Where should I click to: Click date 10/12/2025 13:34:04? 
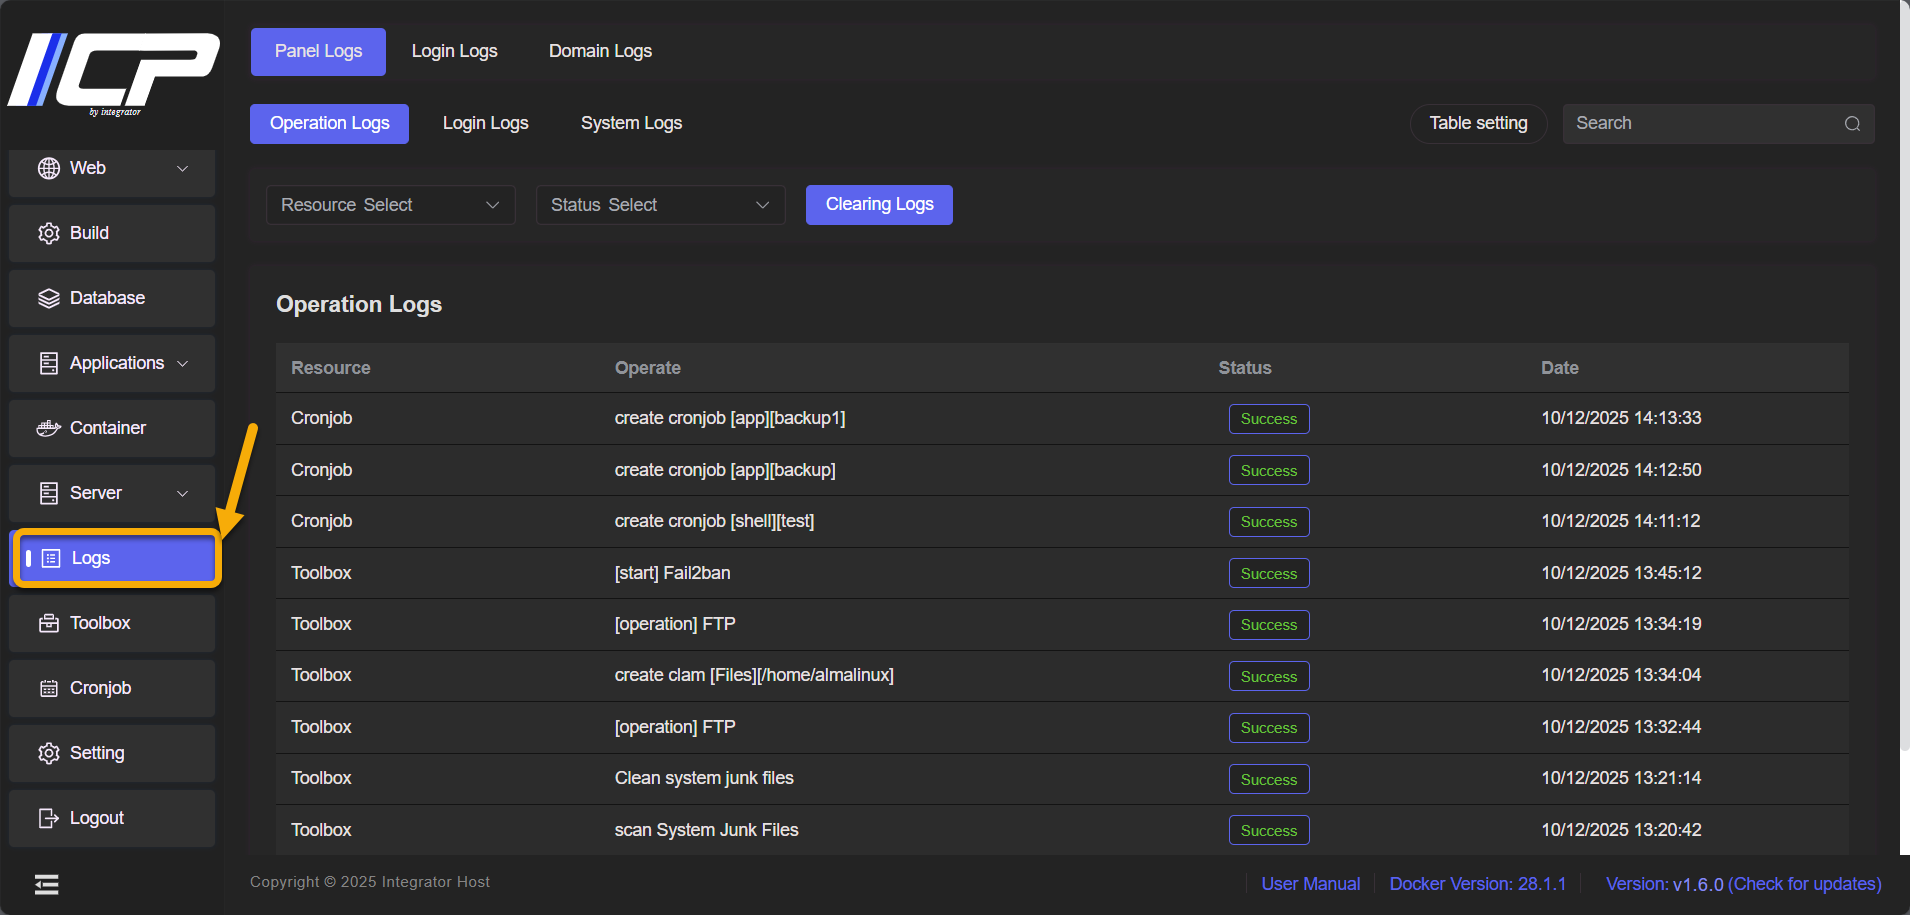1621,675
